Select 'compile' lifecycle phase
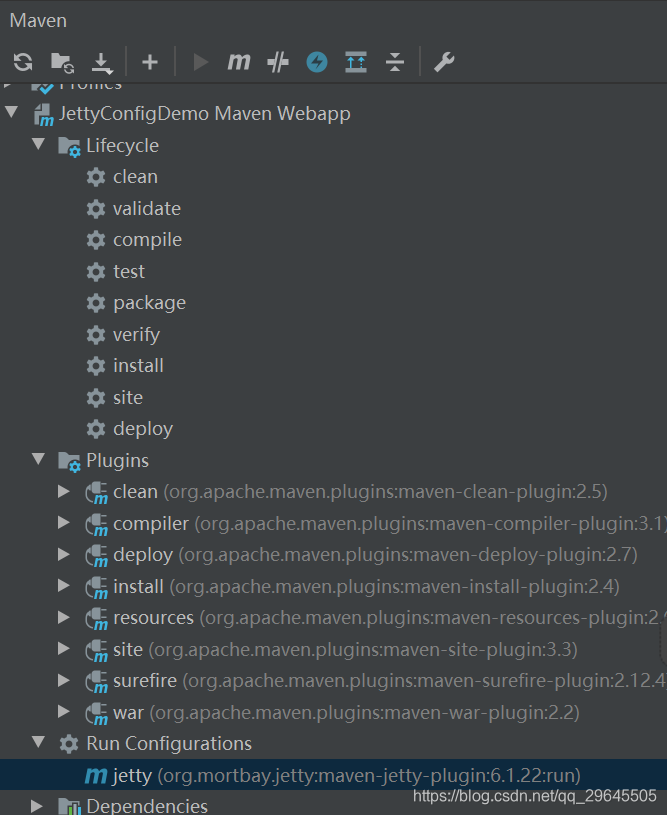The height and width of the screenshot is (815, 667). tap(148, 240)
